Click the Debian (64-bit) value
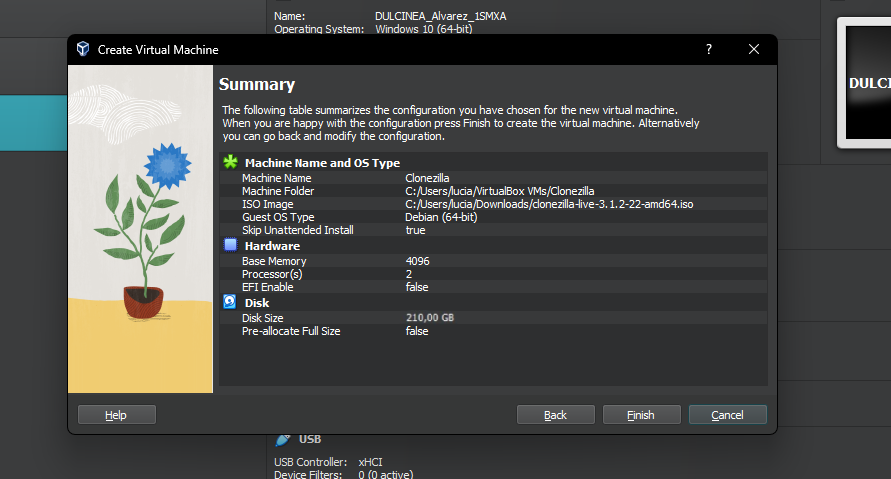The width and height of the screenshot is (891, 479). (x=441, y=217)
